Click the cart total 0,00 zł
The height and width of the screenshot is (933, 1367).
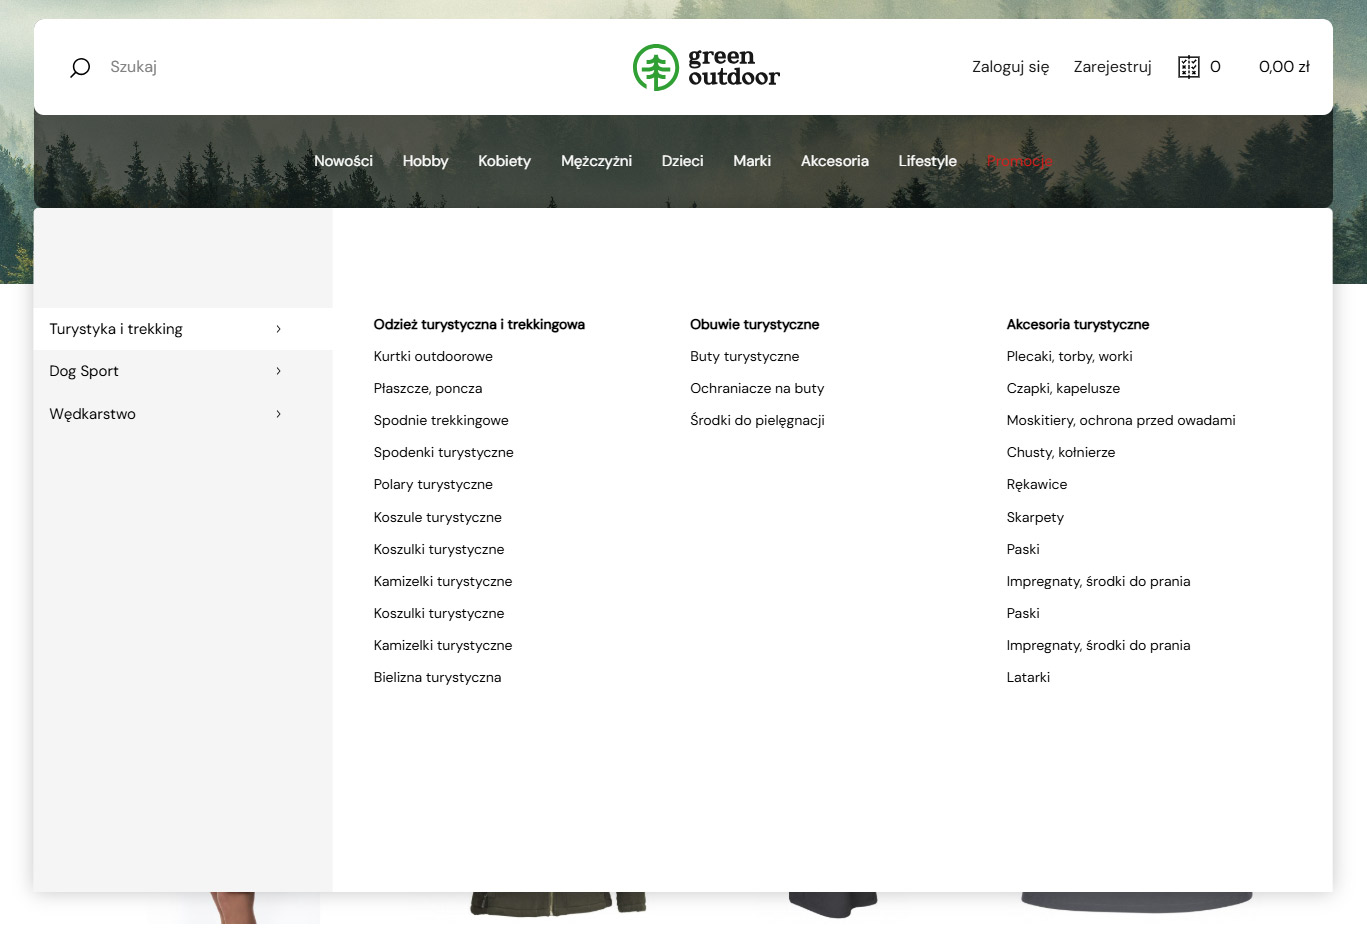point(1283,67)
